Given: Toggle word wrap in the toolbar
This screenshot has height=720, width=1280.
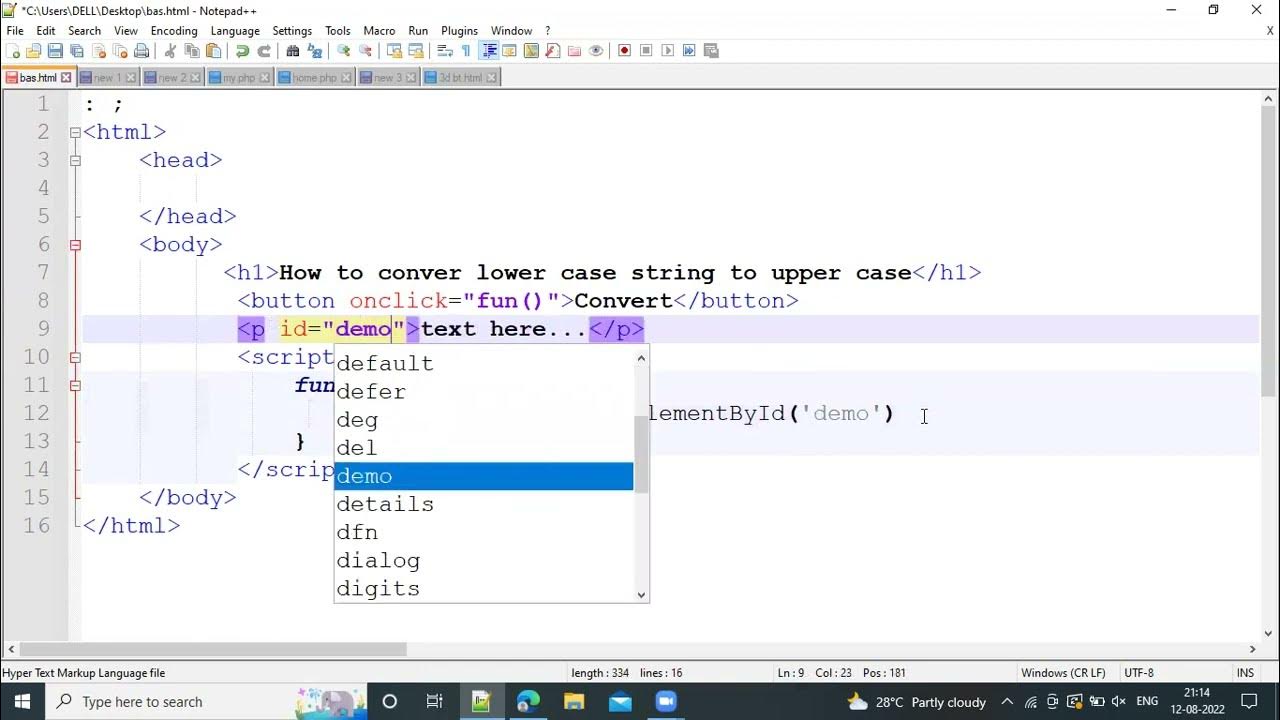Looking at the screenshot, I should (x=444, y=50).
